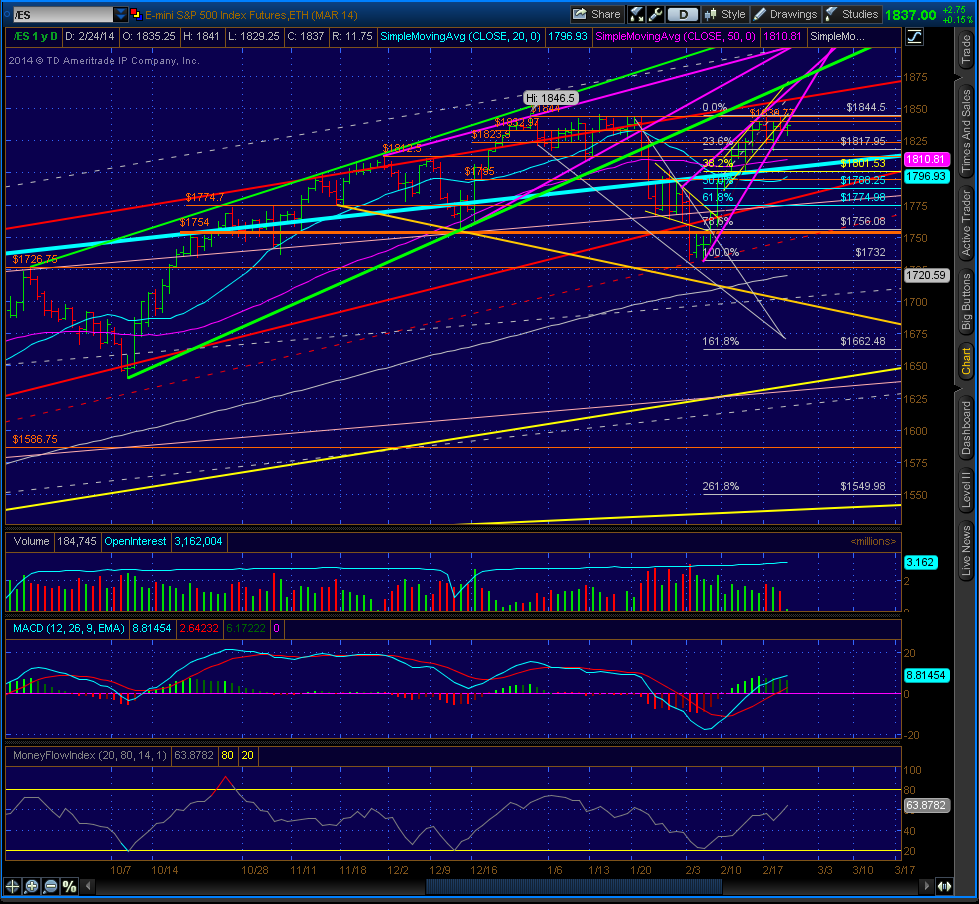Open the Big Buttons side tab

pyautogui.click(x=966, y=301)
